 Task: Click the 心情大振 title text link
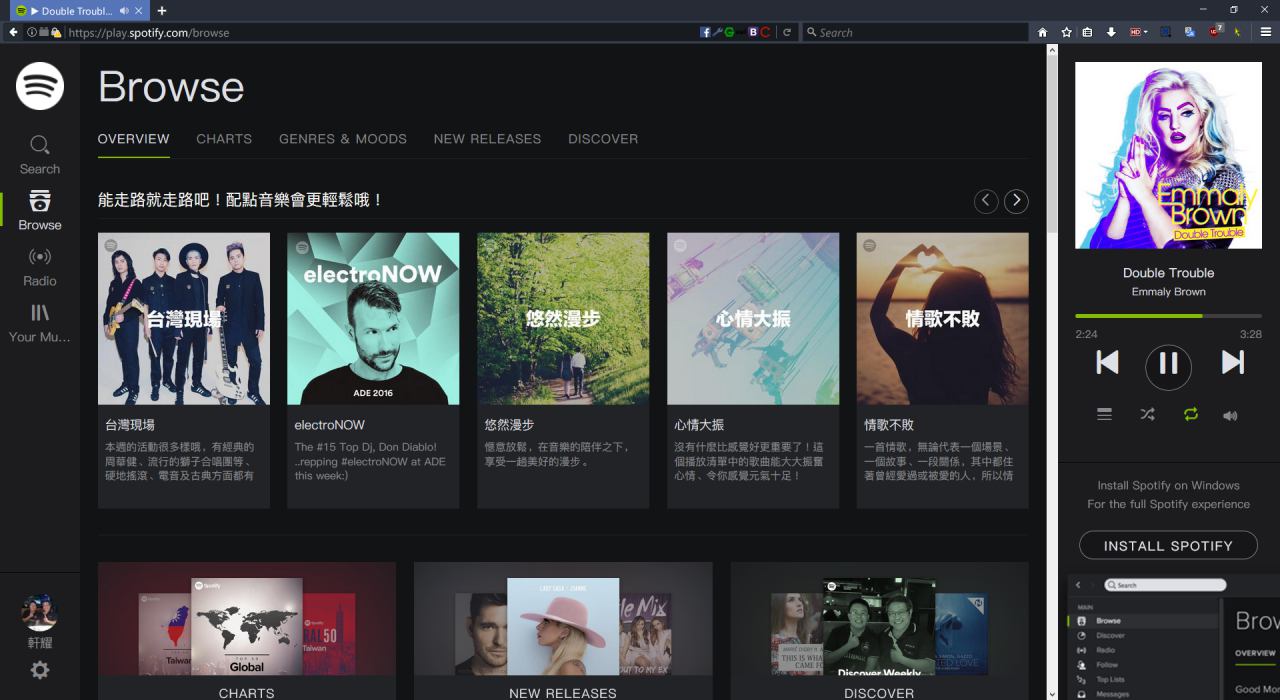[699, 425]
